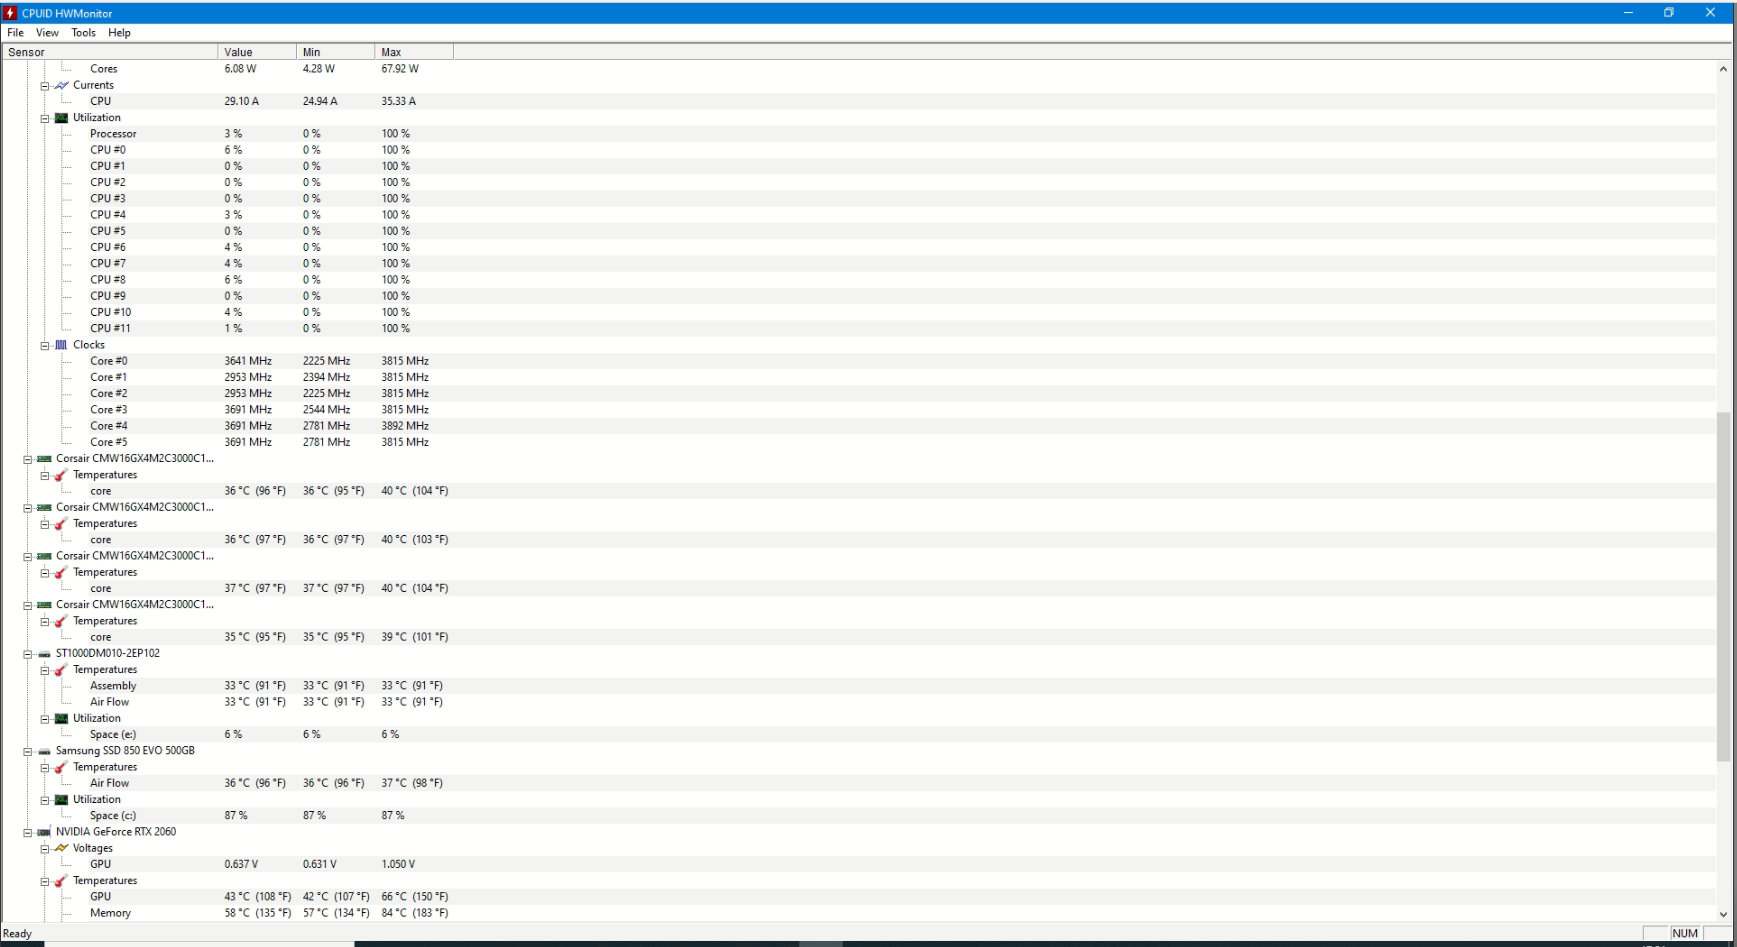
Task: Click the 3641 MHz value for Core #0
Action: tap(248, 361)
